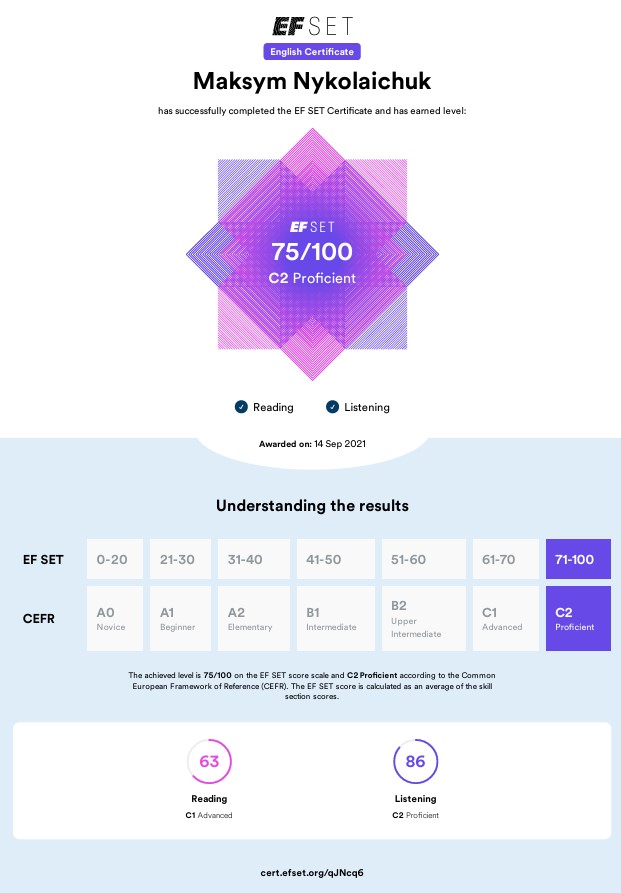Click the 61-70 score range box
This screenshot has width=621, height=893.
505,559
